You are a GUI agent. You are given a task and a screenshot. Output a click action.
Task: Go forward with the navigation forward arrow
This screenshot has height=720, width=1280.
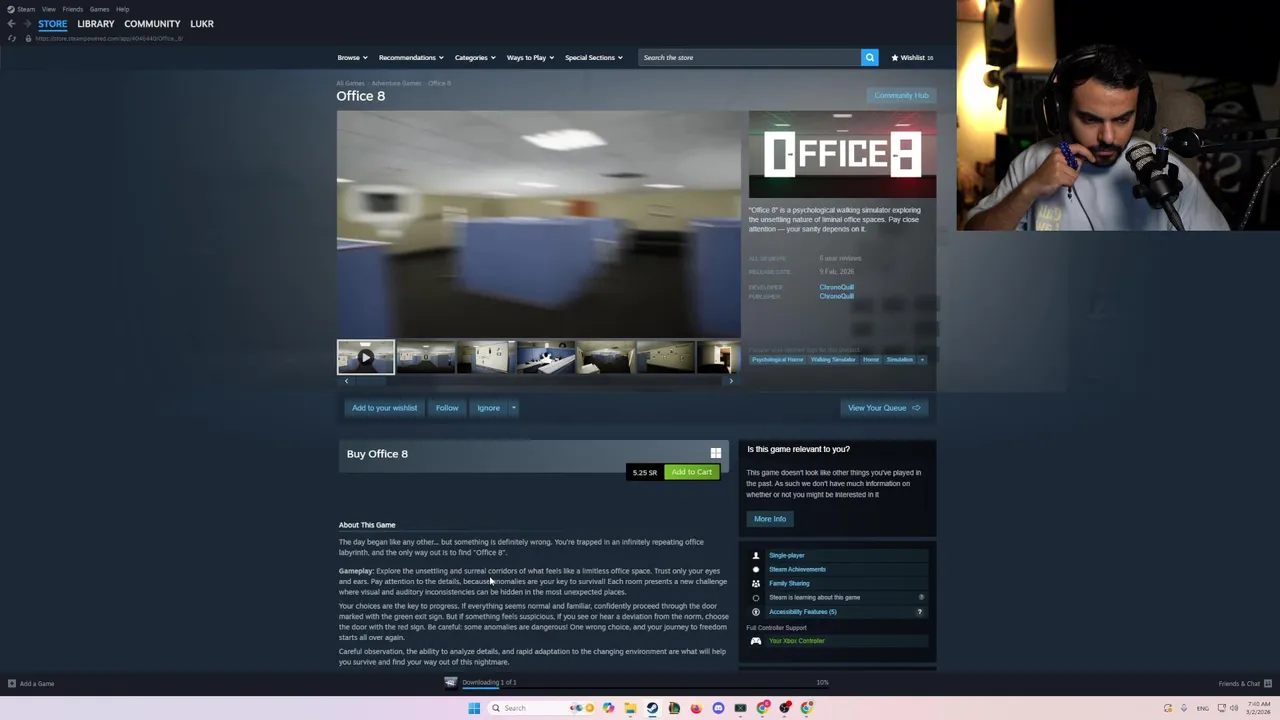pos(26,24)
